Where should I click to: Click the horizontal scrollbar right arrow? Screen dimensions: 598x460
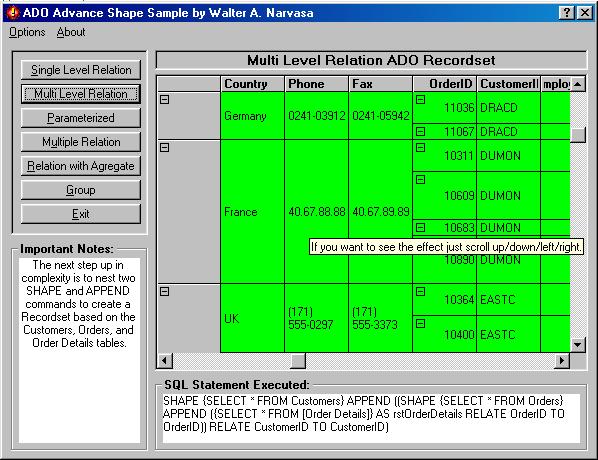tap(562, 360)
